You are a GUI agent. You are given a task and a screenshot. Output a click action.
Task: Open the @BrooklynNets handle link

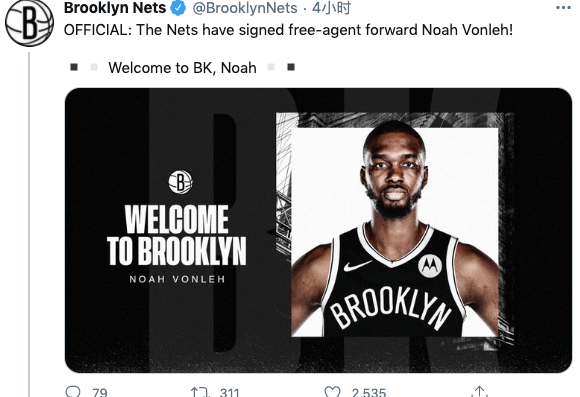pos(245,8)
